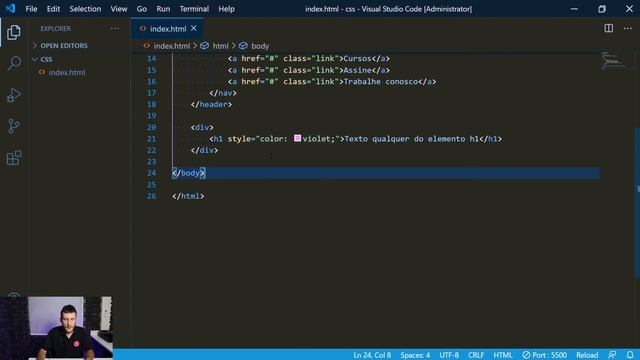Click the </html> closing tag on line 26
The image size is (640, 360).
pos(188,196)
